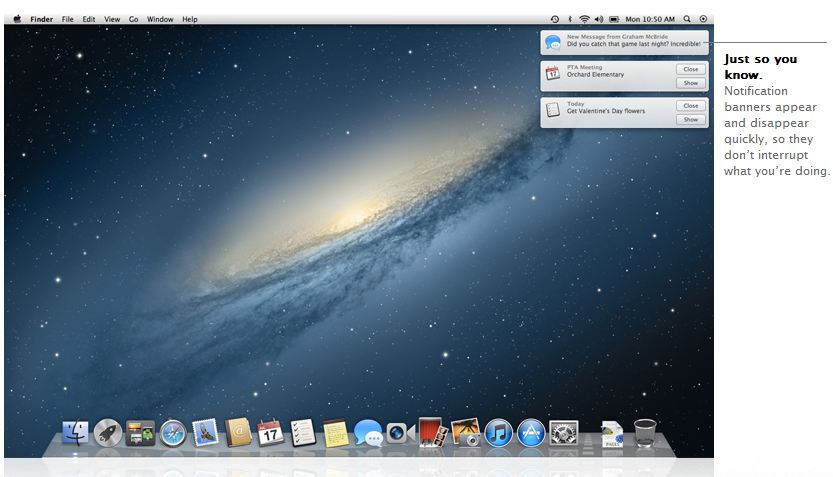Open Contacts address book in Dock
This screenshot has width=833, height=477.
click(x=238, y=432)
